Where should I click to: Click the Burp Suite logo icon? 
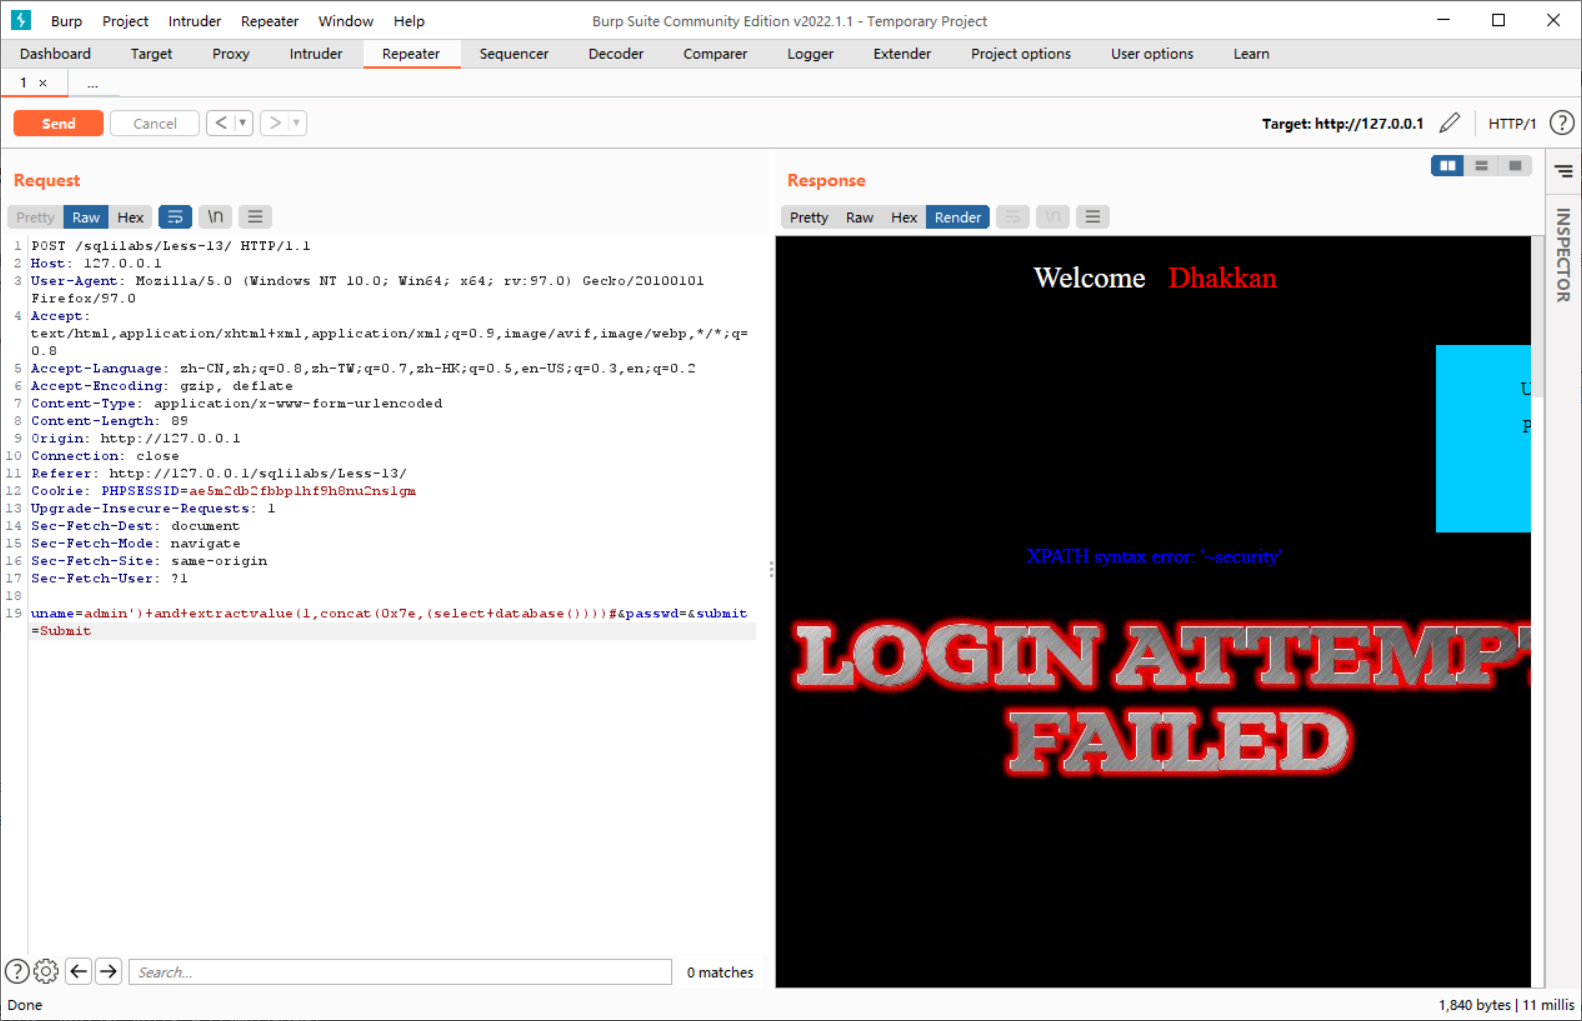pyautogui.click(x=20, y=20)
